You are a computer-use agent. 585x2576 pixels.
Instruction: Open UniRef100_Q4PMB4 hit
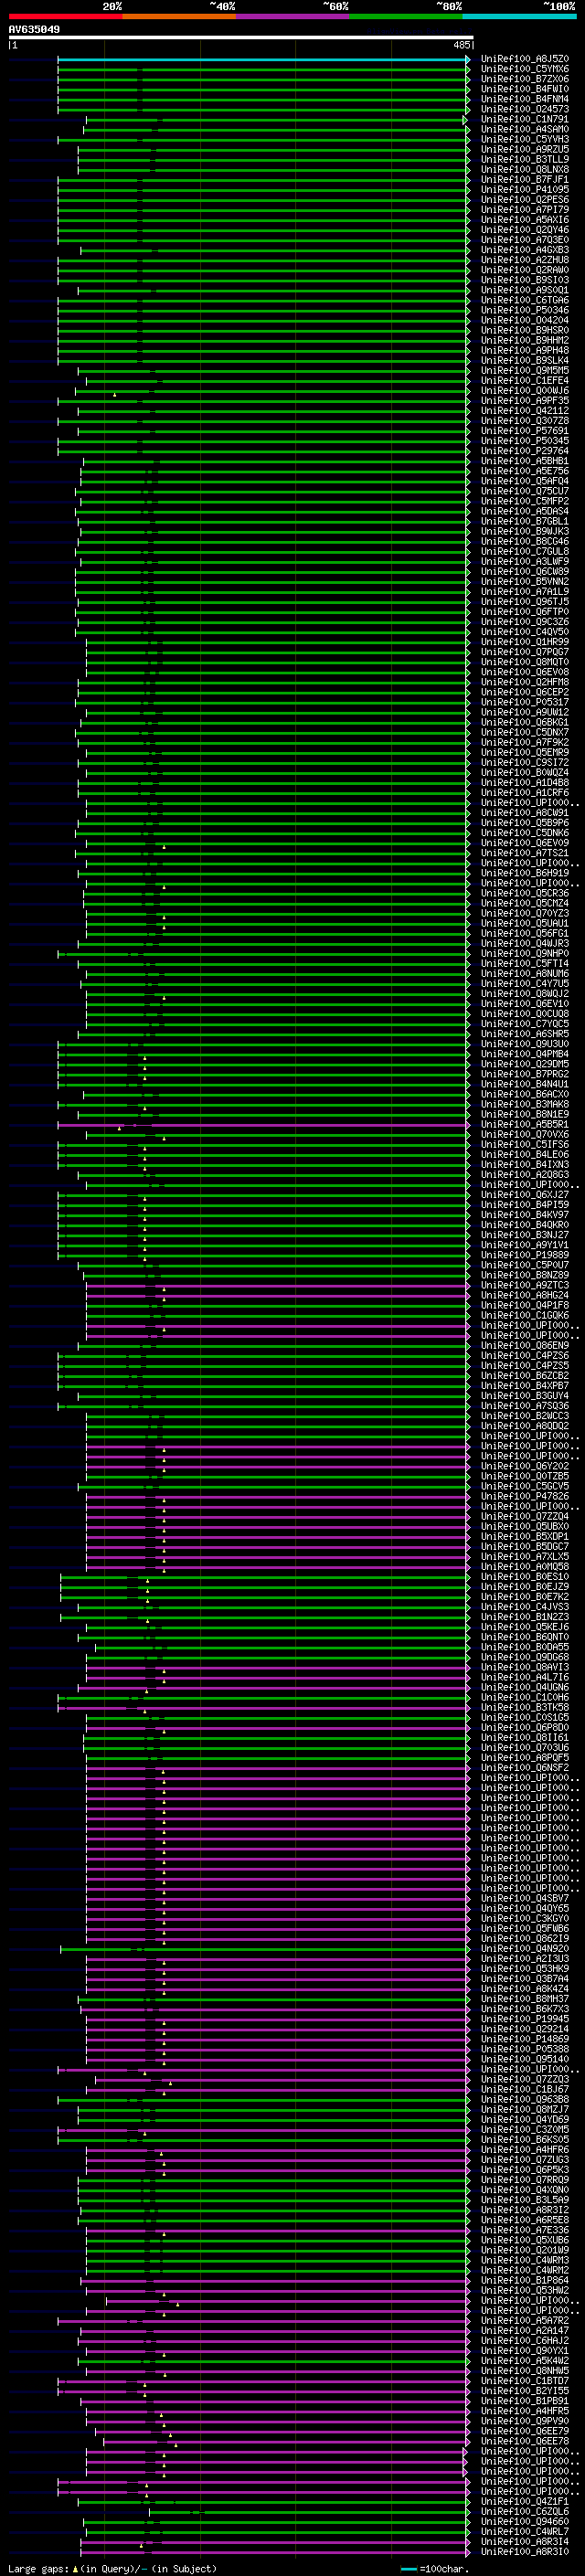pos(525,1054)
